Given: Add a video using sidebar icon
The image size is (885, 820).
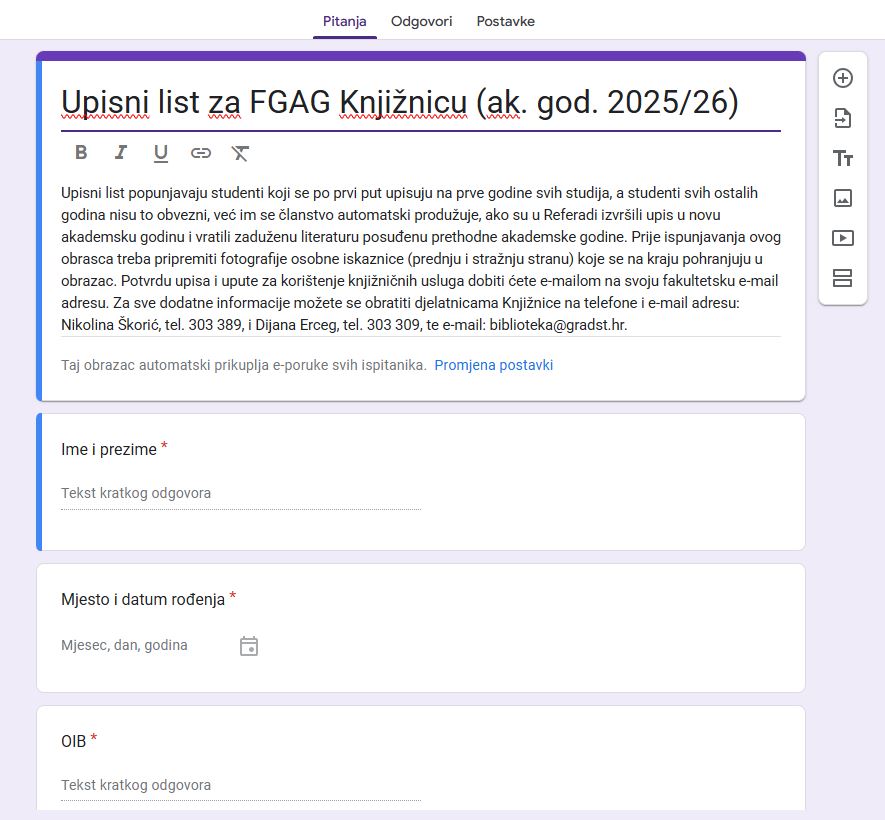Looking at the screenshot, I should click(842, 238).
